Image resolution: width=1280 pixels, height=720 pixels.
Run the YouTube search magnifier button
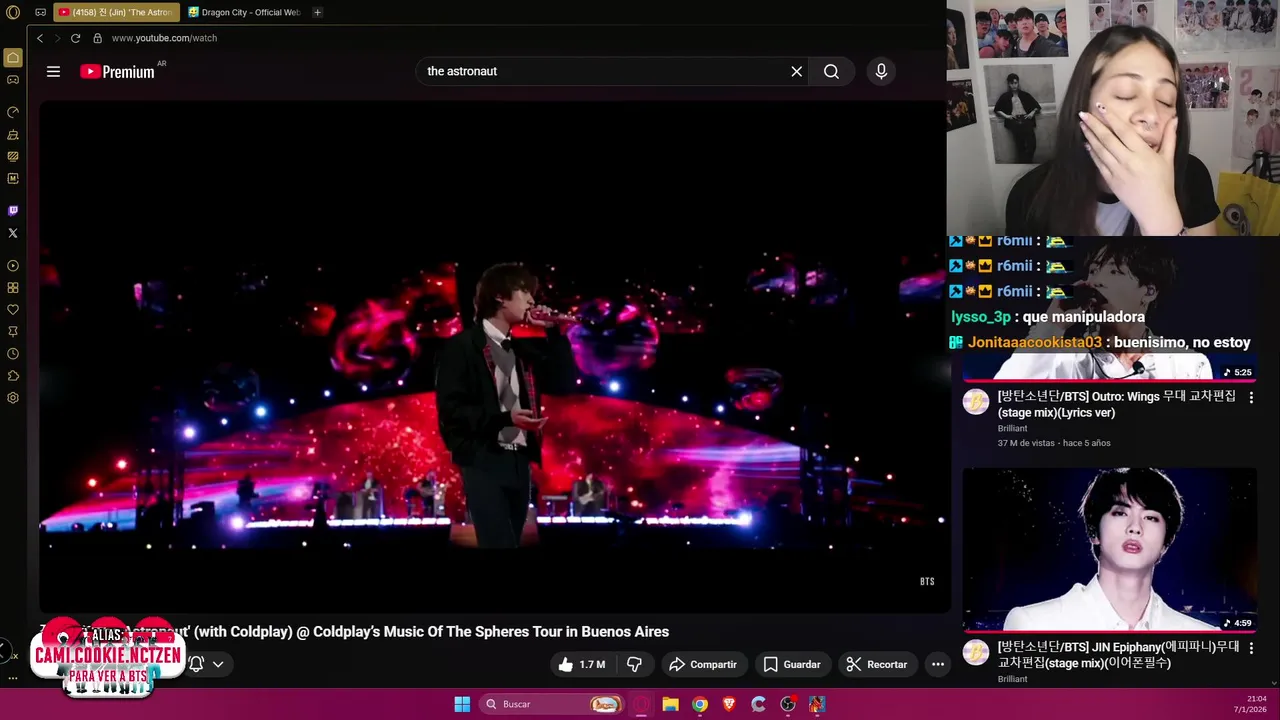tap(831, 71)
